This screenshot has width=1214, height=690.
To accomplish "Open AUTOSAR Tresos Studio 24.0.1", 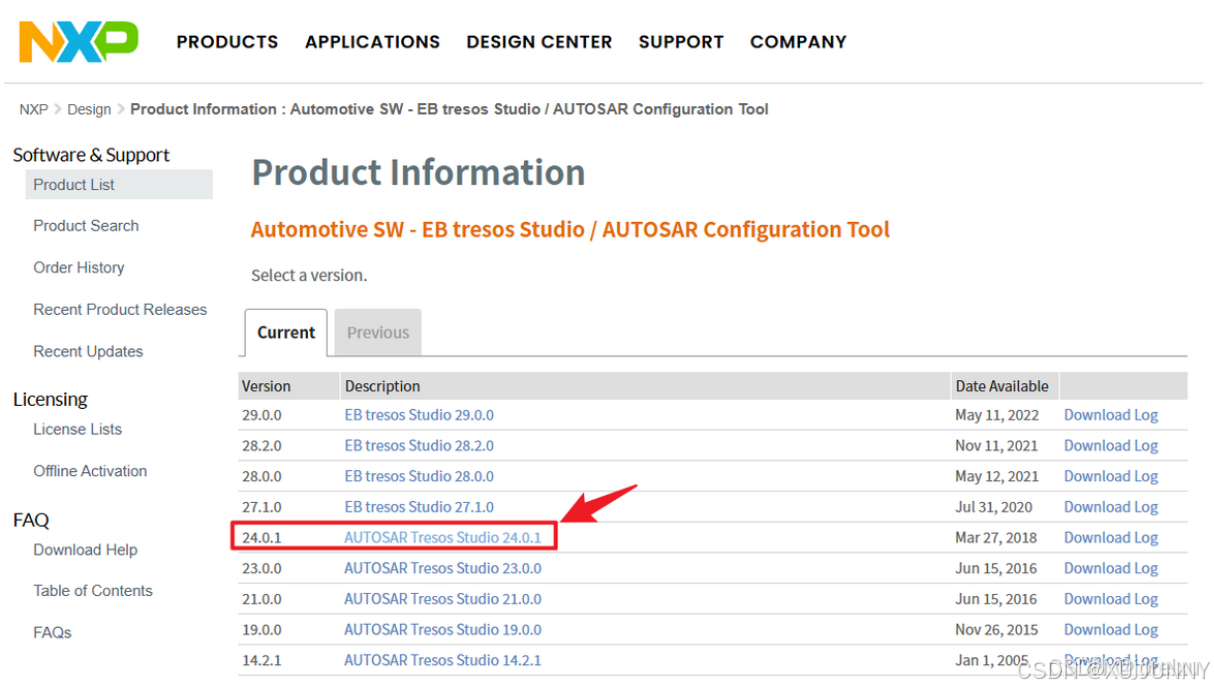I will coord(443,538).
